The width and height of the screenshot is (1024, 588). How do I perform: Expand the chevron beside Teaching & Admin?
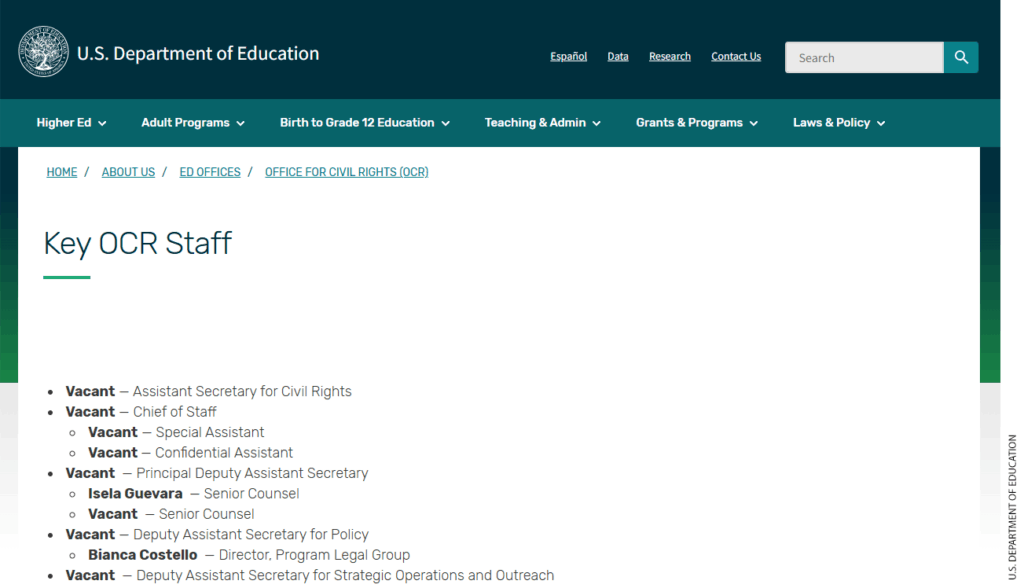pyautogui.click(x=596, y=123)
